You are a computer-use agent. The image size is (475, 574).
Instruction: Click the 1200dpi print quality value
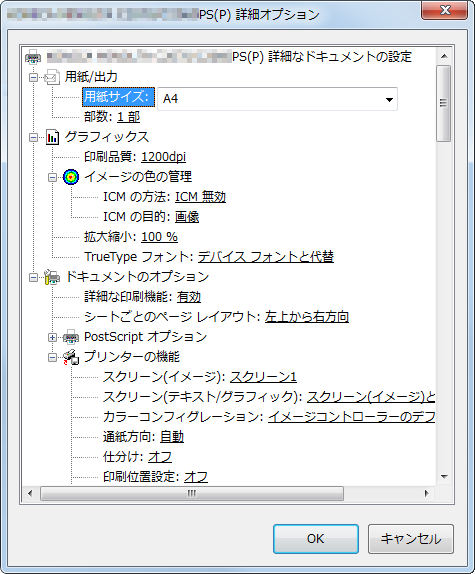click(x=163, y=157)
